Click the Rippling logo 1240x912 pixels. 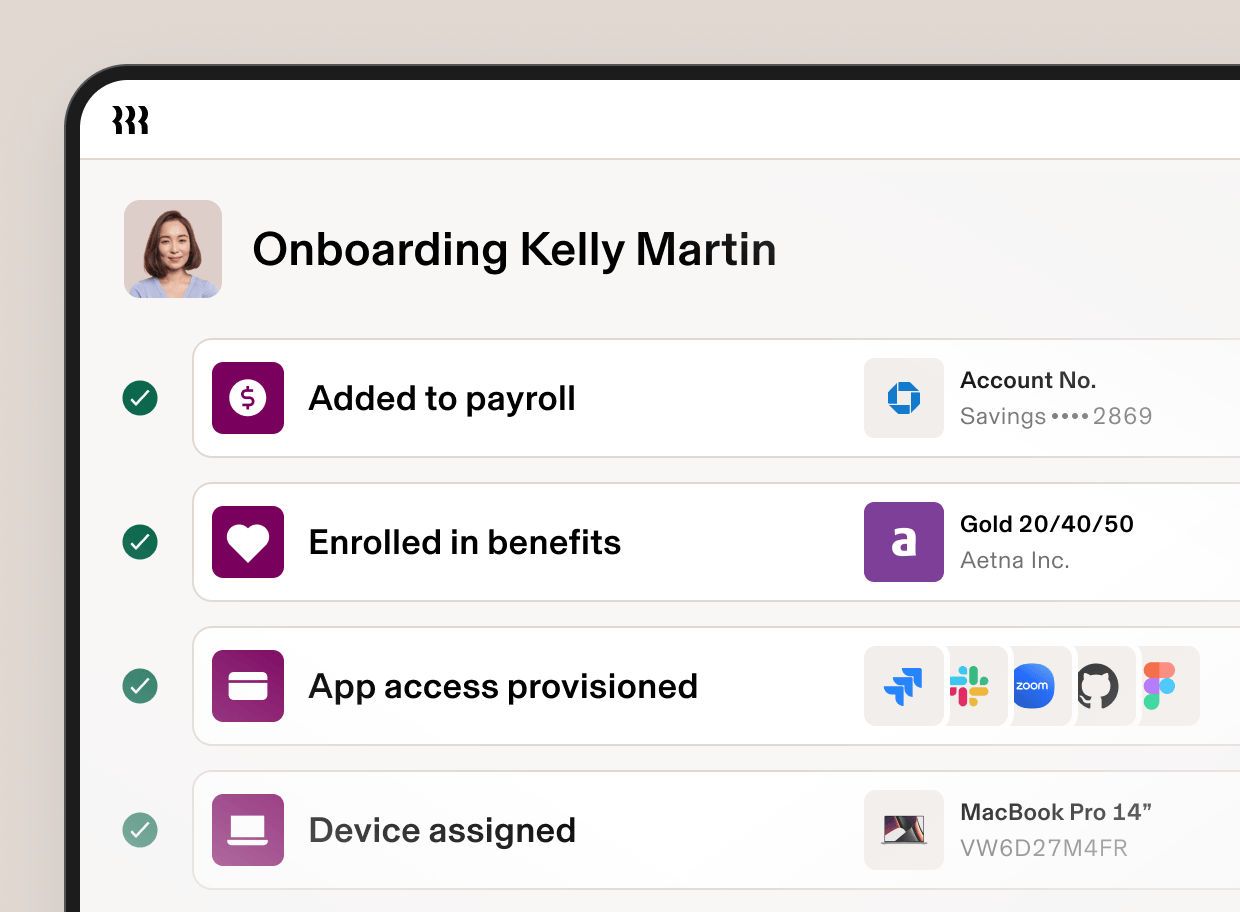coord(130,119)
